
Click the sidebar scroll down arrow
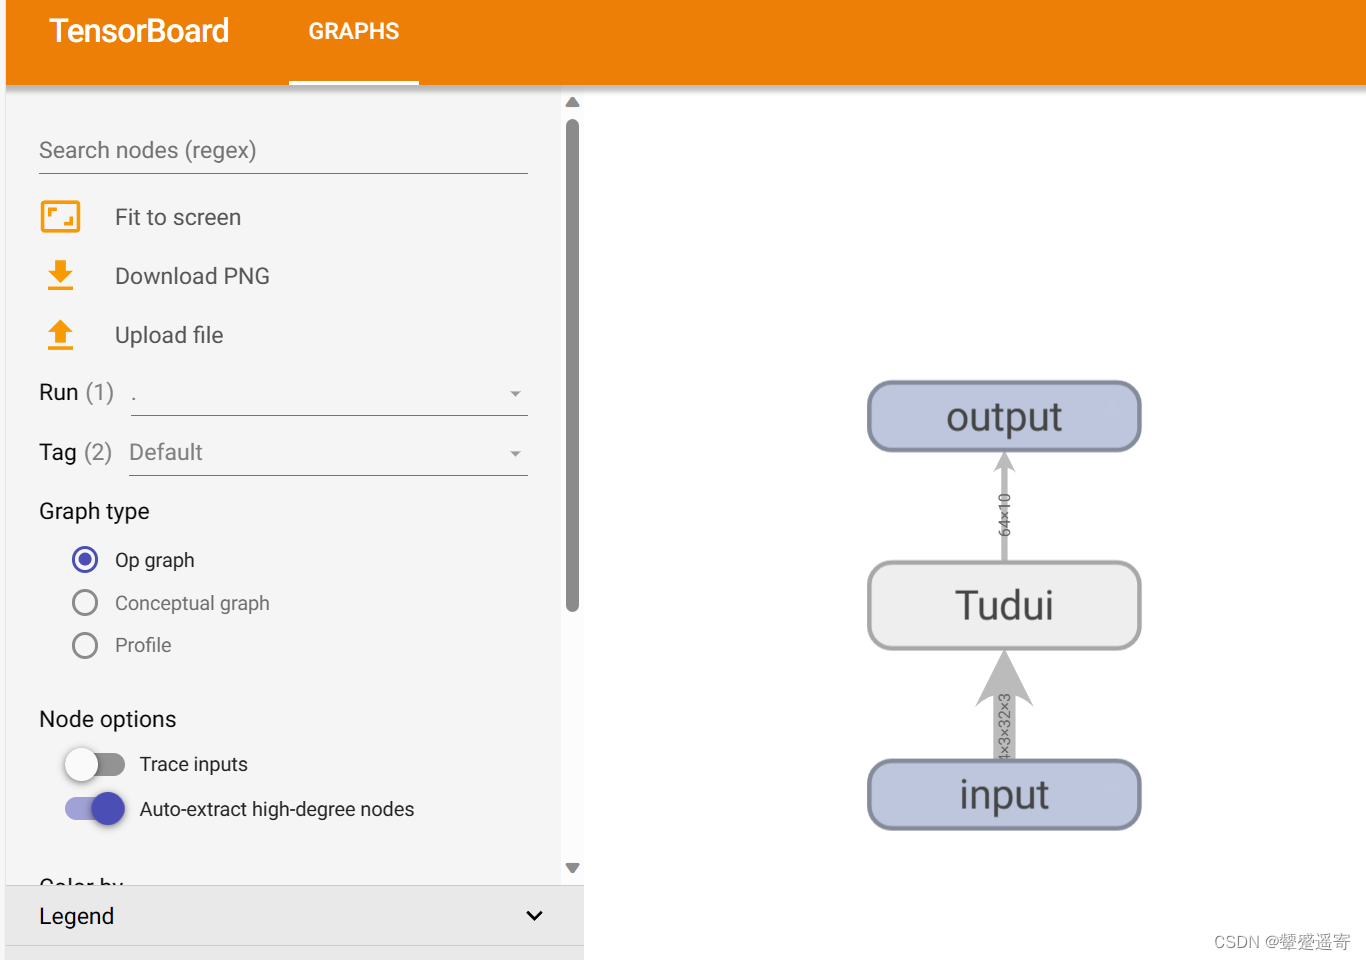[x=573, y=868]
